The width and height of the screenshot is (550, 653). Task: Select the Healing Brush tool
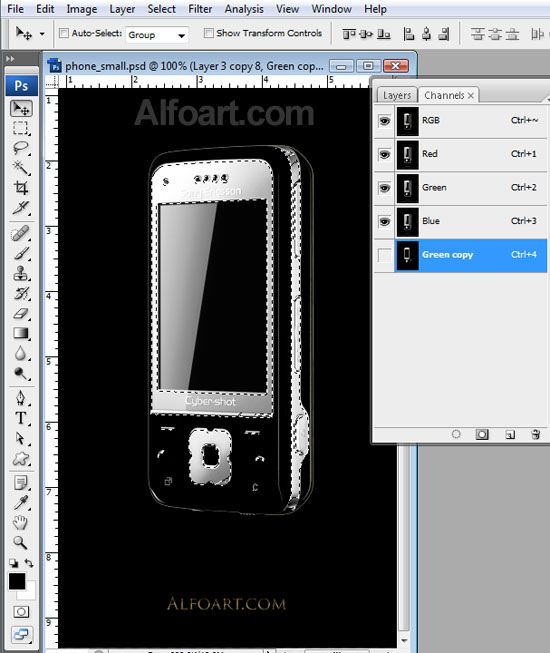pyautogui.click(x=21, y=233)
